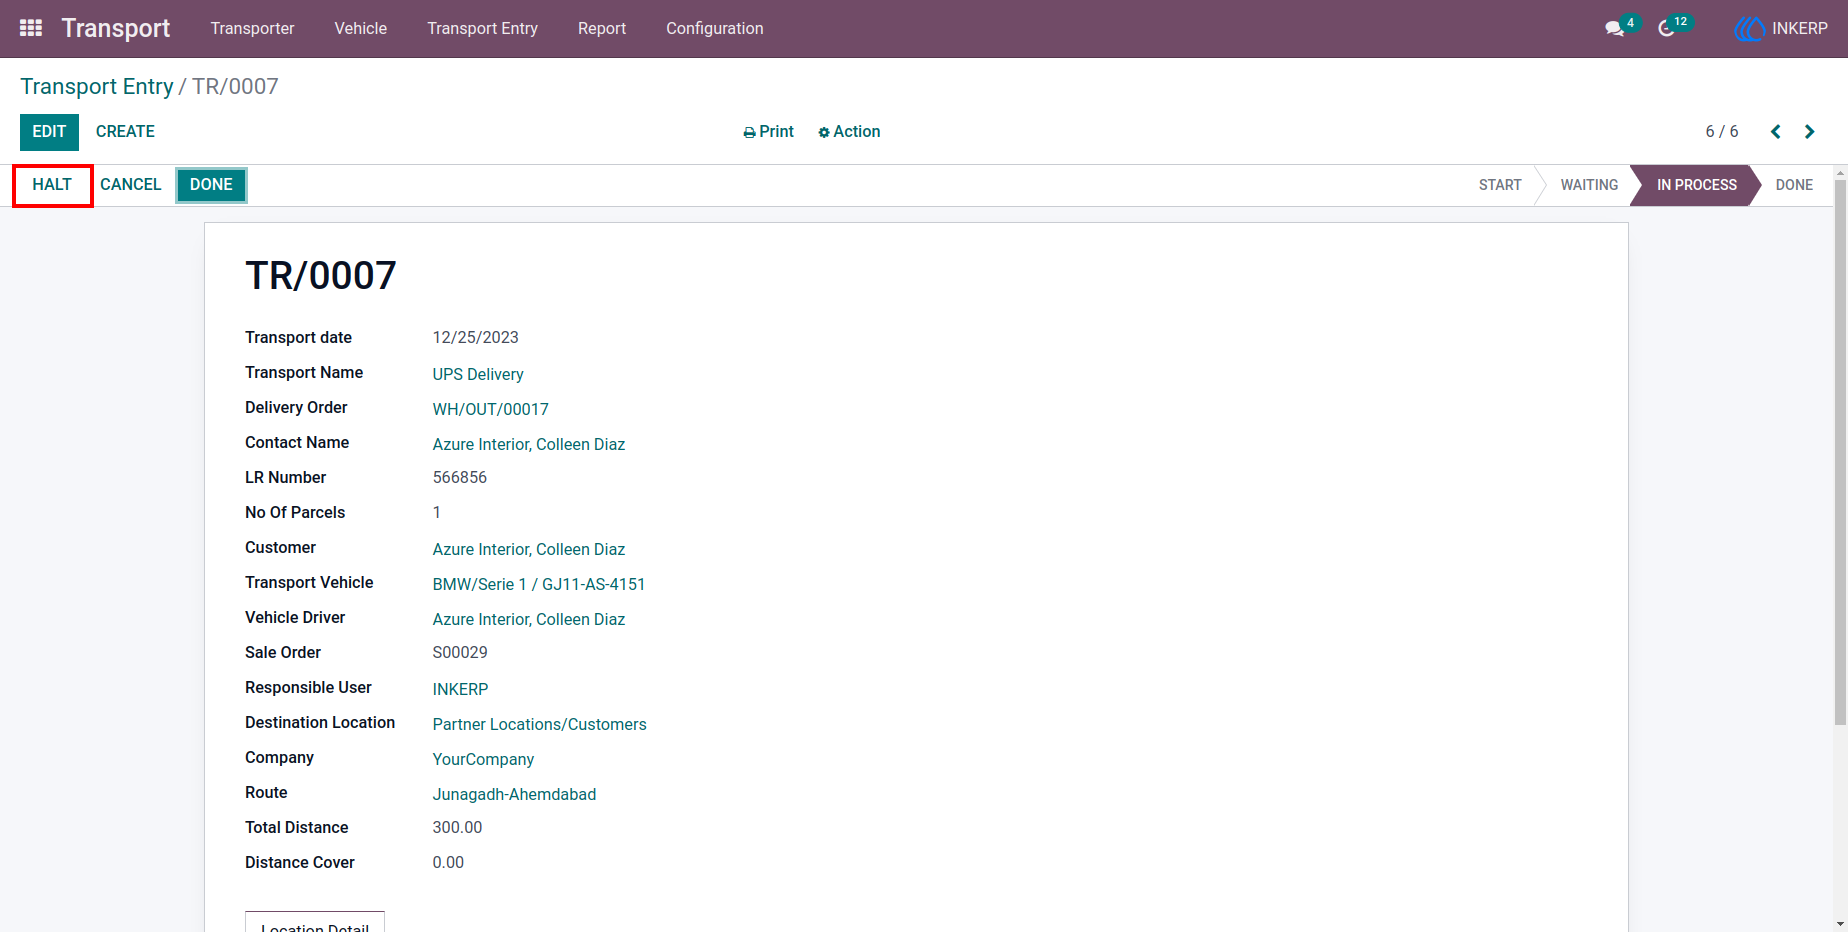Open the Location Detail tab

pyautogui.click(x=315, y=923)
